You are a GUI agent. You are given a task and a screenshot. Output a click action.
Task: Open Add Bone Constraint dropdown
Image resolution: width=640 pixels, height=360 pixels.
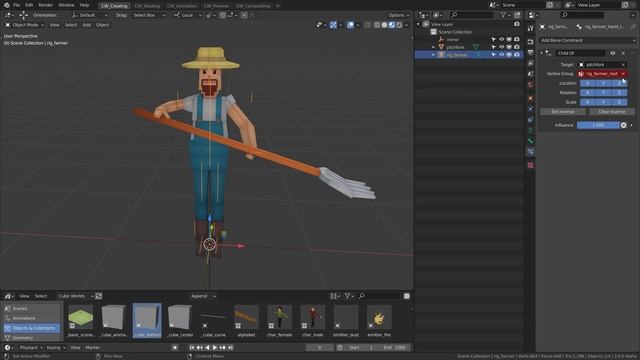[x=587, y=40]
